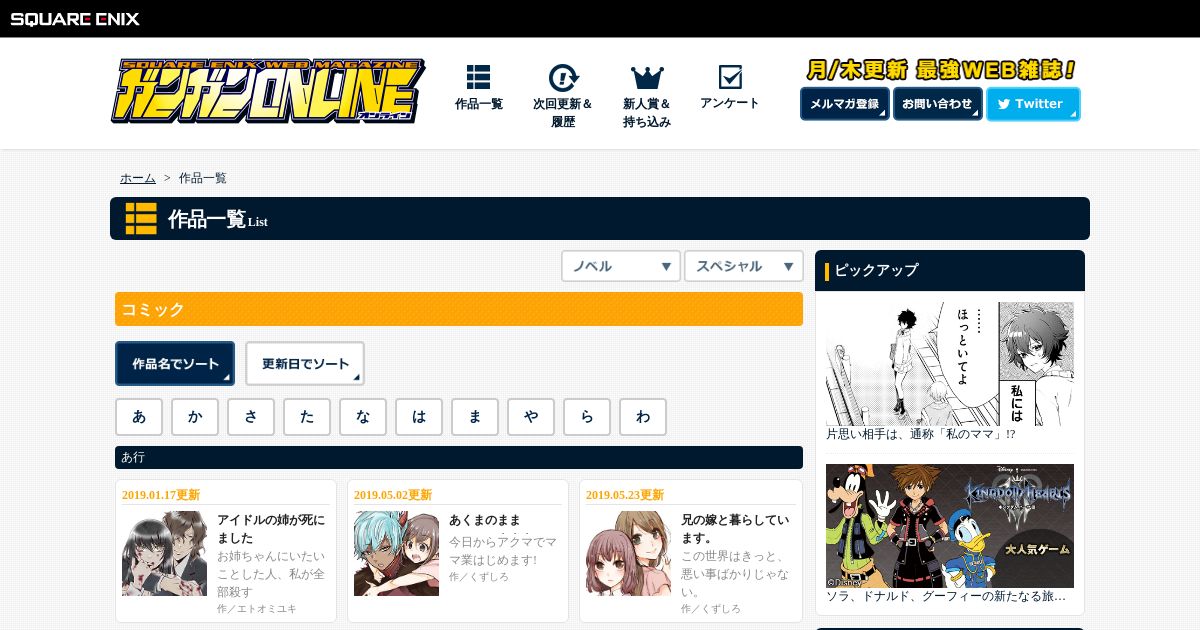The height and width of the screenshot is (630, 1200).
Task: Click the ガンガンONLINE logo
Action: pyautogui.click(x=267, y=91)
